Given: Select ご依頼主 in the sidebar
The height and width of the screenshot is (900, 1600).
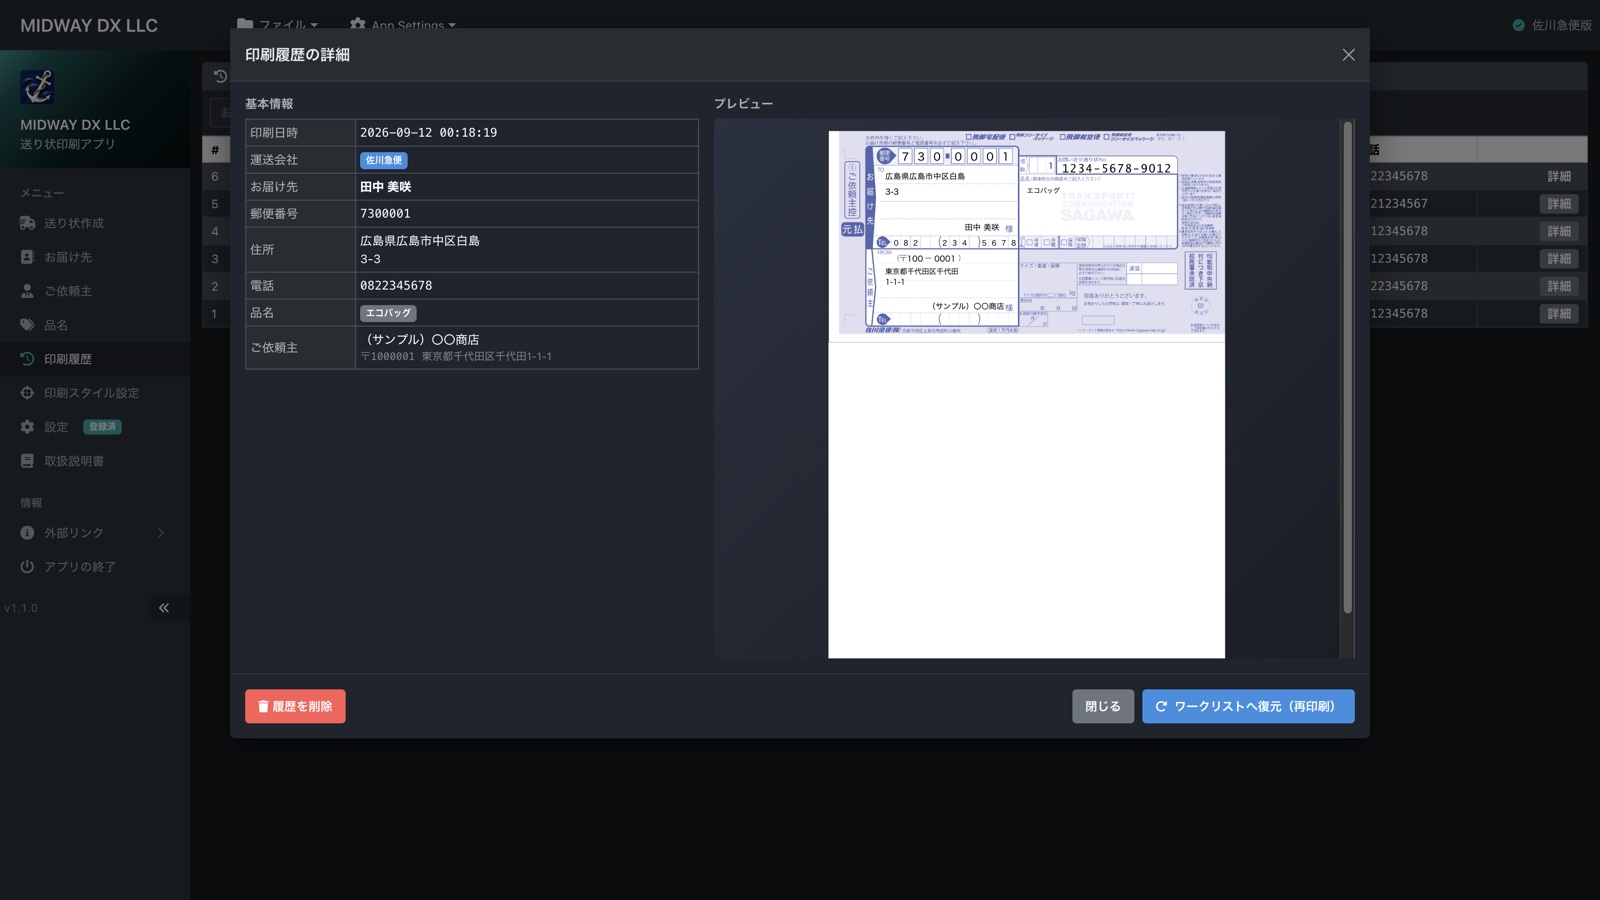Looking at the screenshot, I should [x=95, y=291].
